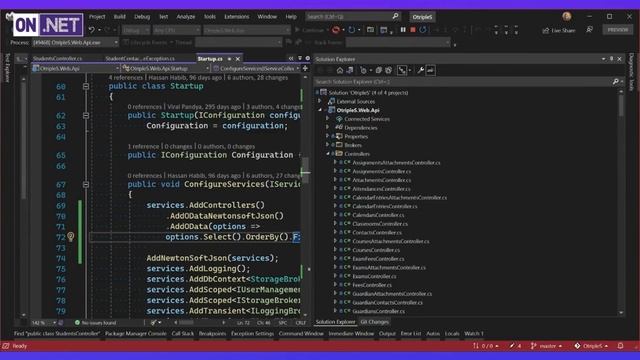This screenshot has height=360, width=640.
Task: Open the Extensions menu
Action: (x=237, y=17)
